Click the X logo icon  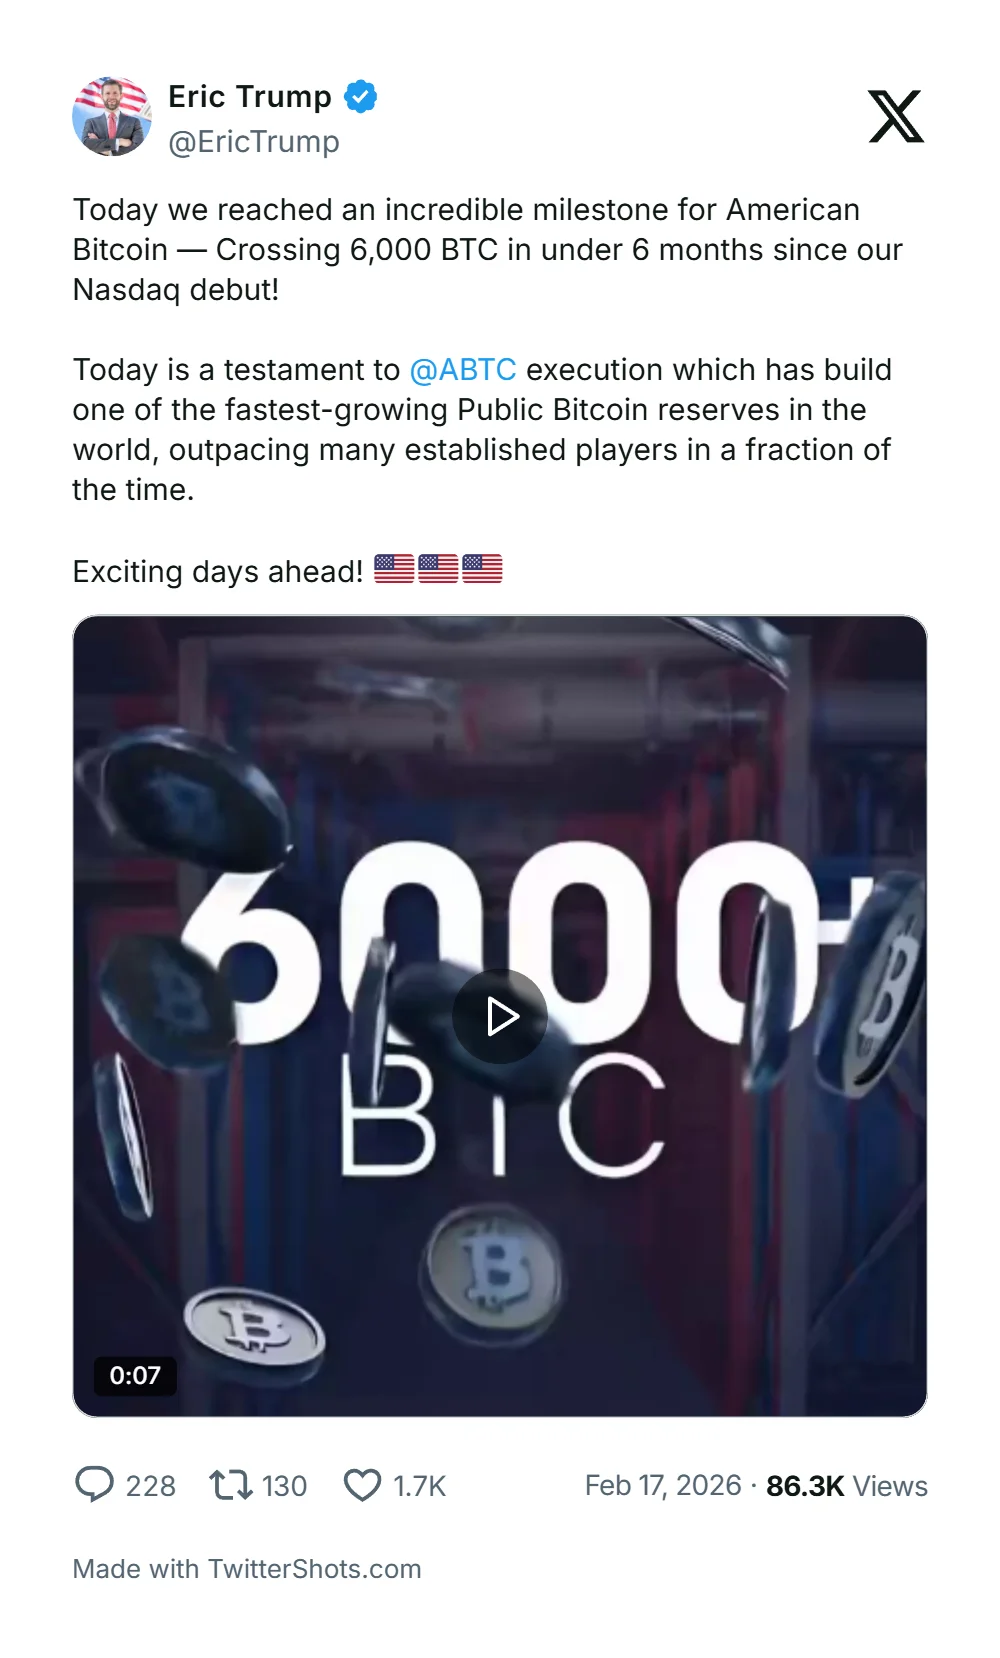[x=897, y=117]
